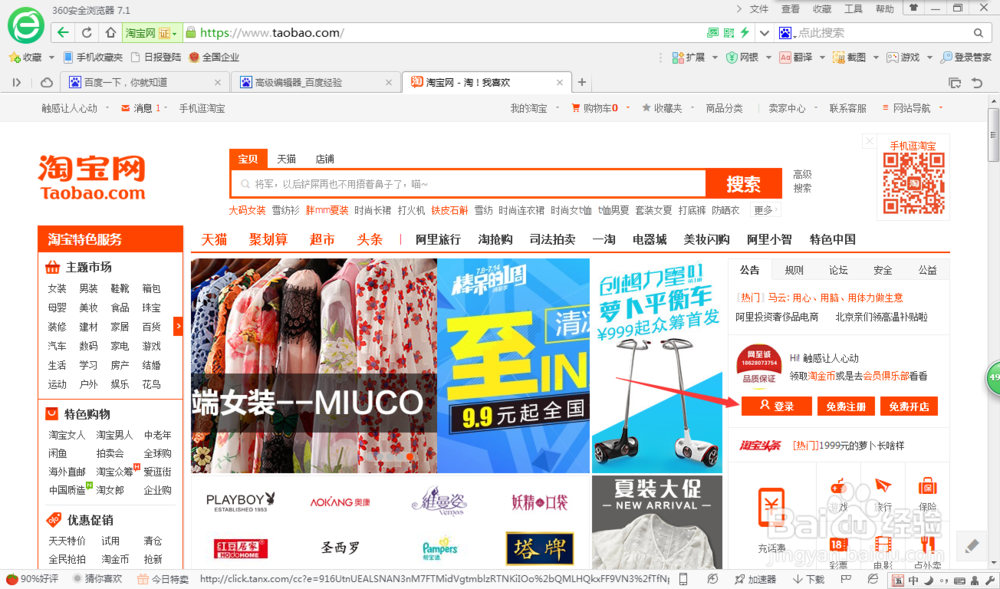Click the 网银 online banking shield icon
1000x589 pixels.
click(731, 57)
